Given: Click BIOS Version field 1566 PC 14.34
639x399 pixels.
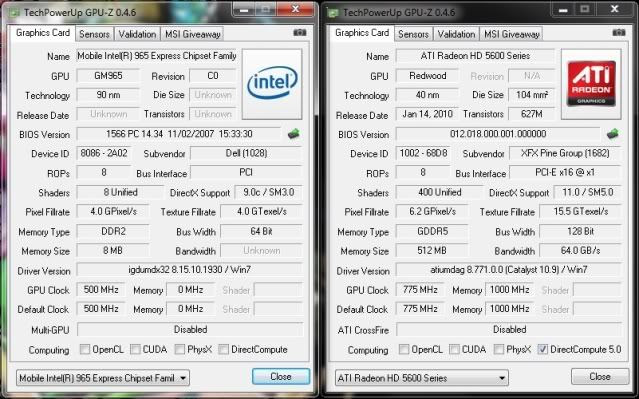Looking at the screenshot, I should coord(179,134).
